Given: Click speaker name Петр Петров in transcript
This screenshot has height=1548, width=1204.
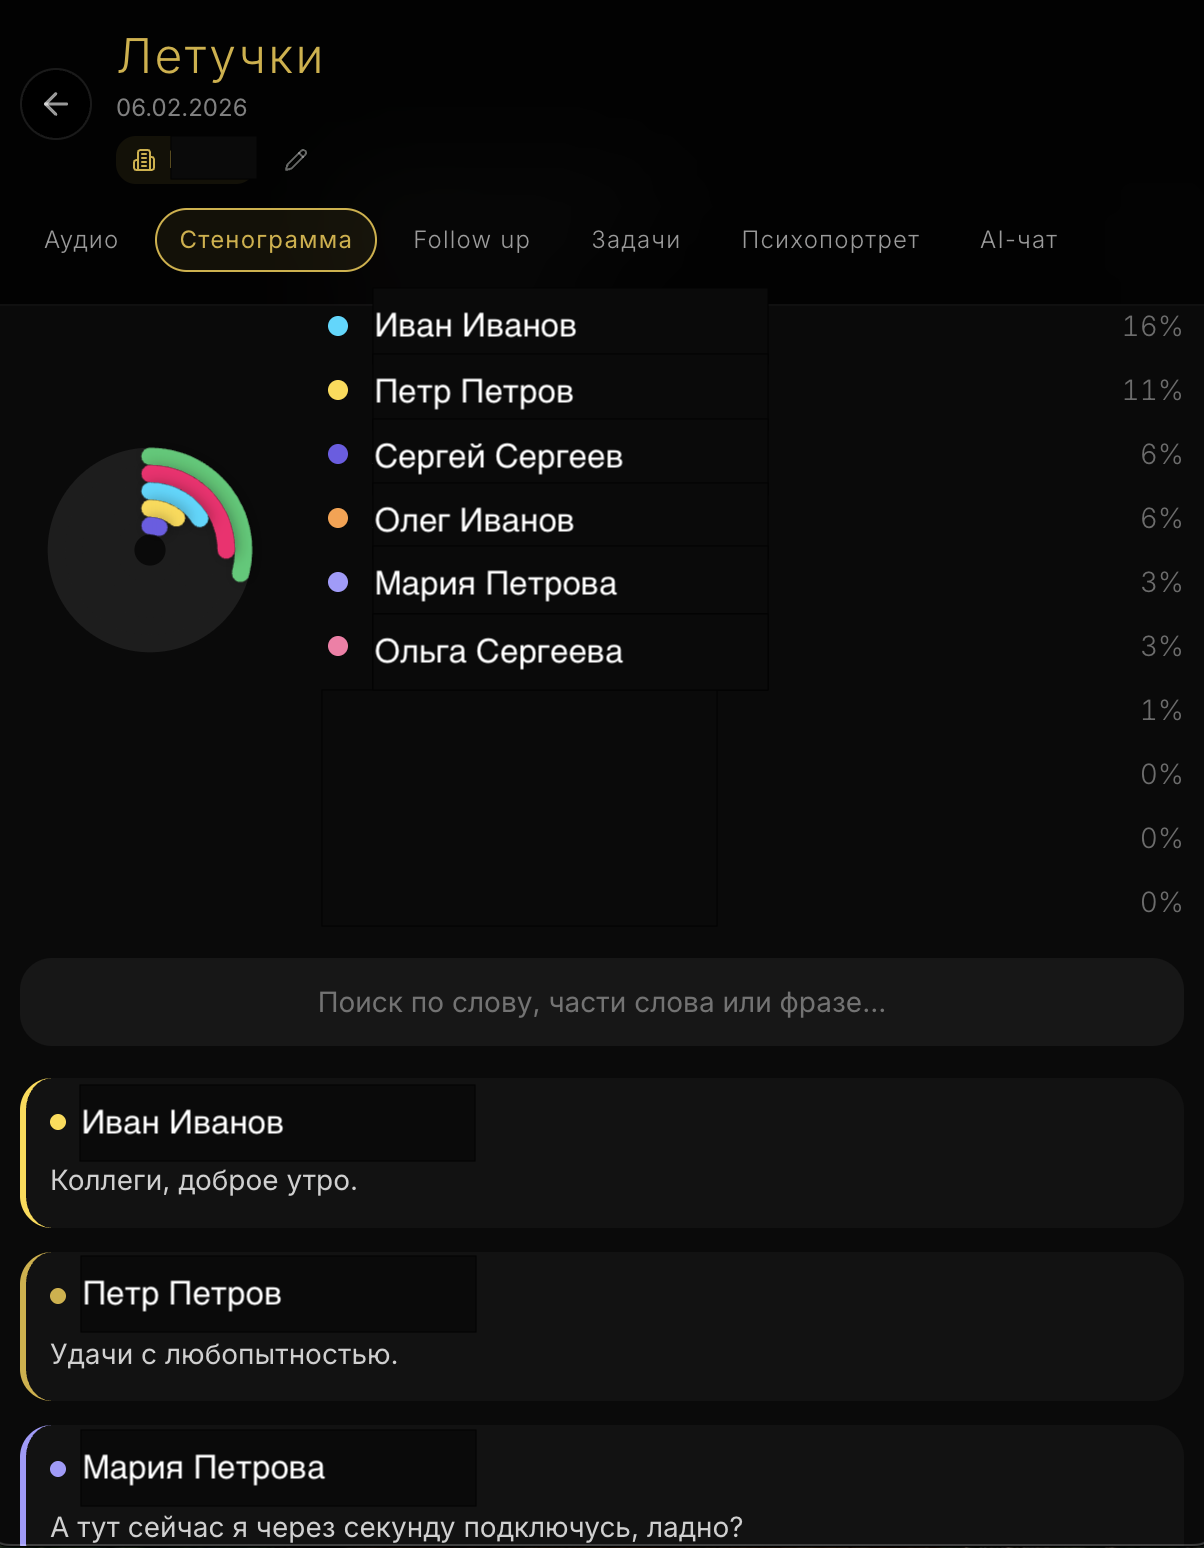Looking at the screenshot, I should pos(182,1294).
